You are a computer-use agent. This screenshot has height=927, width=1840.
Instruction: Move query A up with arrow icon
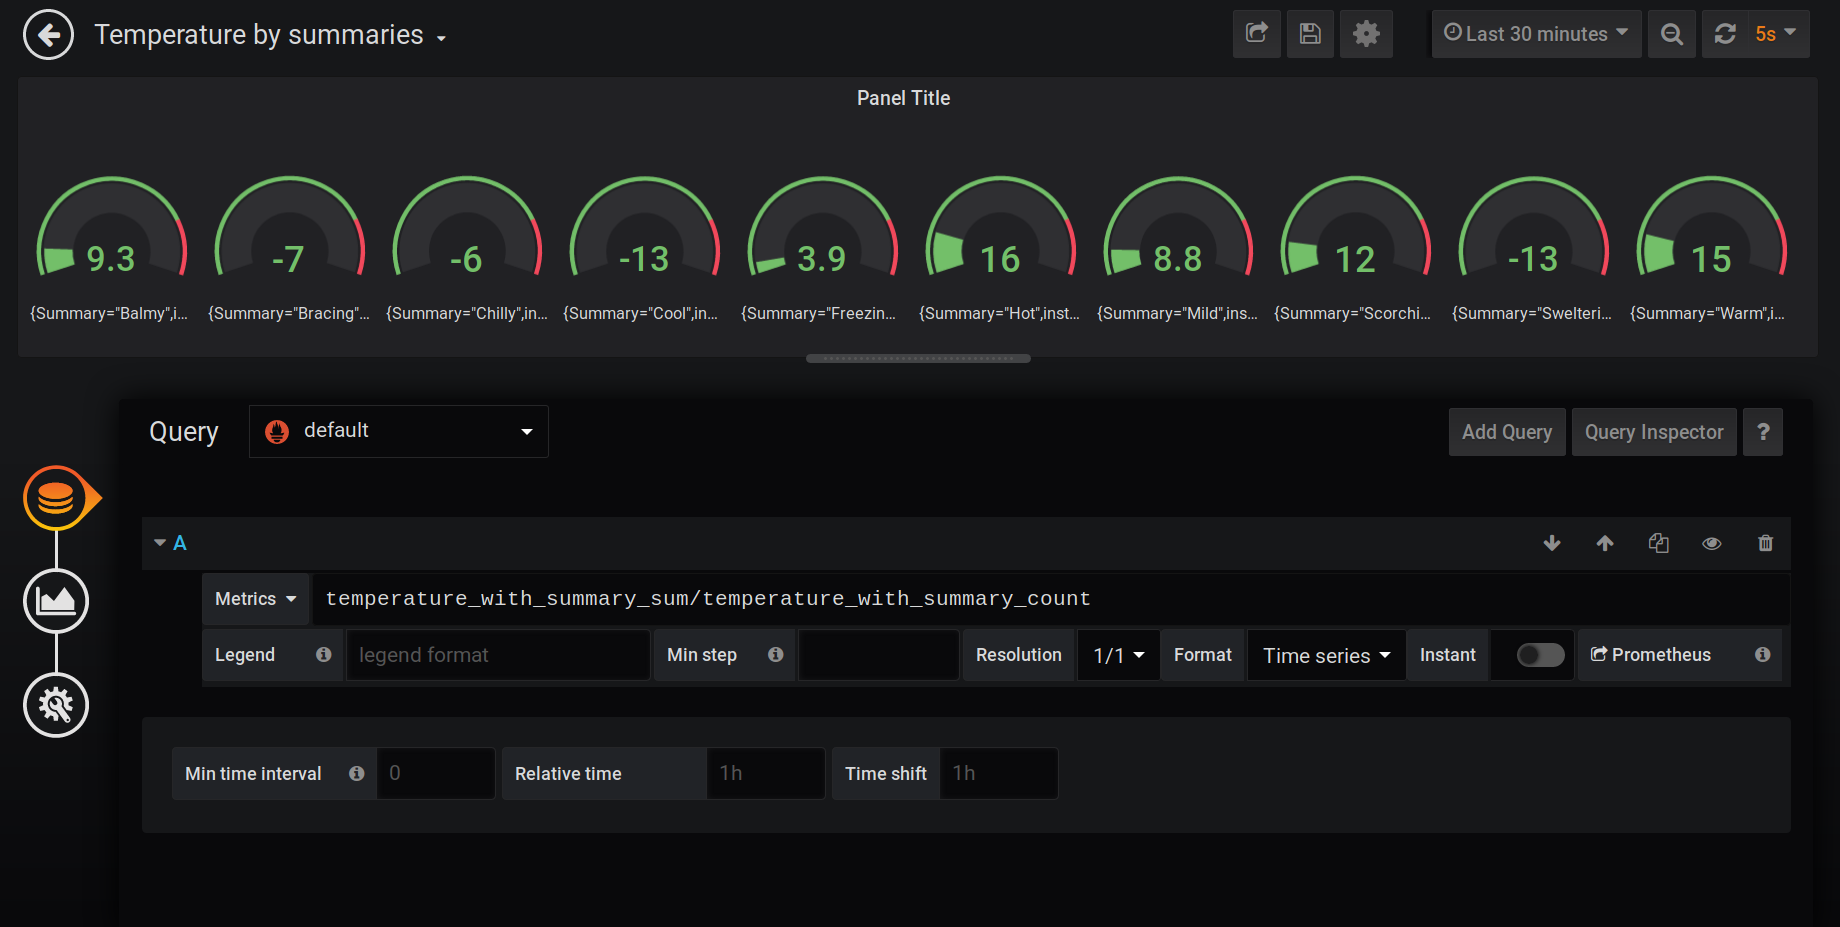1605,543
